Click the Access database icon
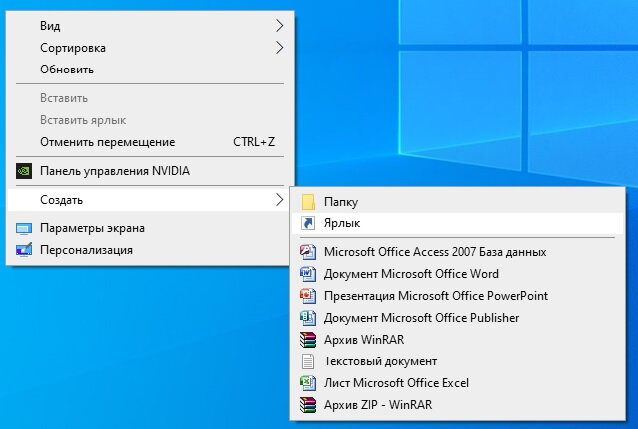This screenshot has width=638, height=429. tap(308, 252)
